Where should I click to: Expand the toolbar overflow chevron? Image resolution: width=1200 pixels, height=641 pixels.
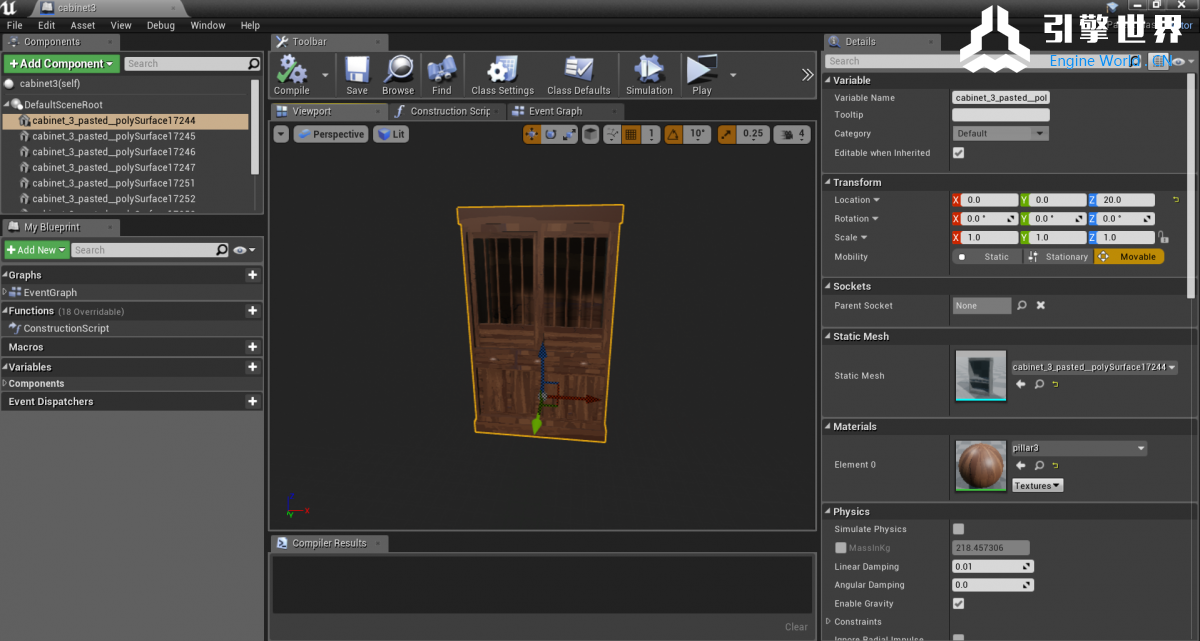click(808, 75)
